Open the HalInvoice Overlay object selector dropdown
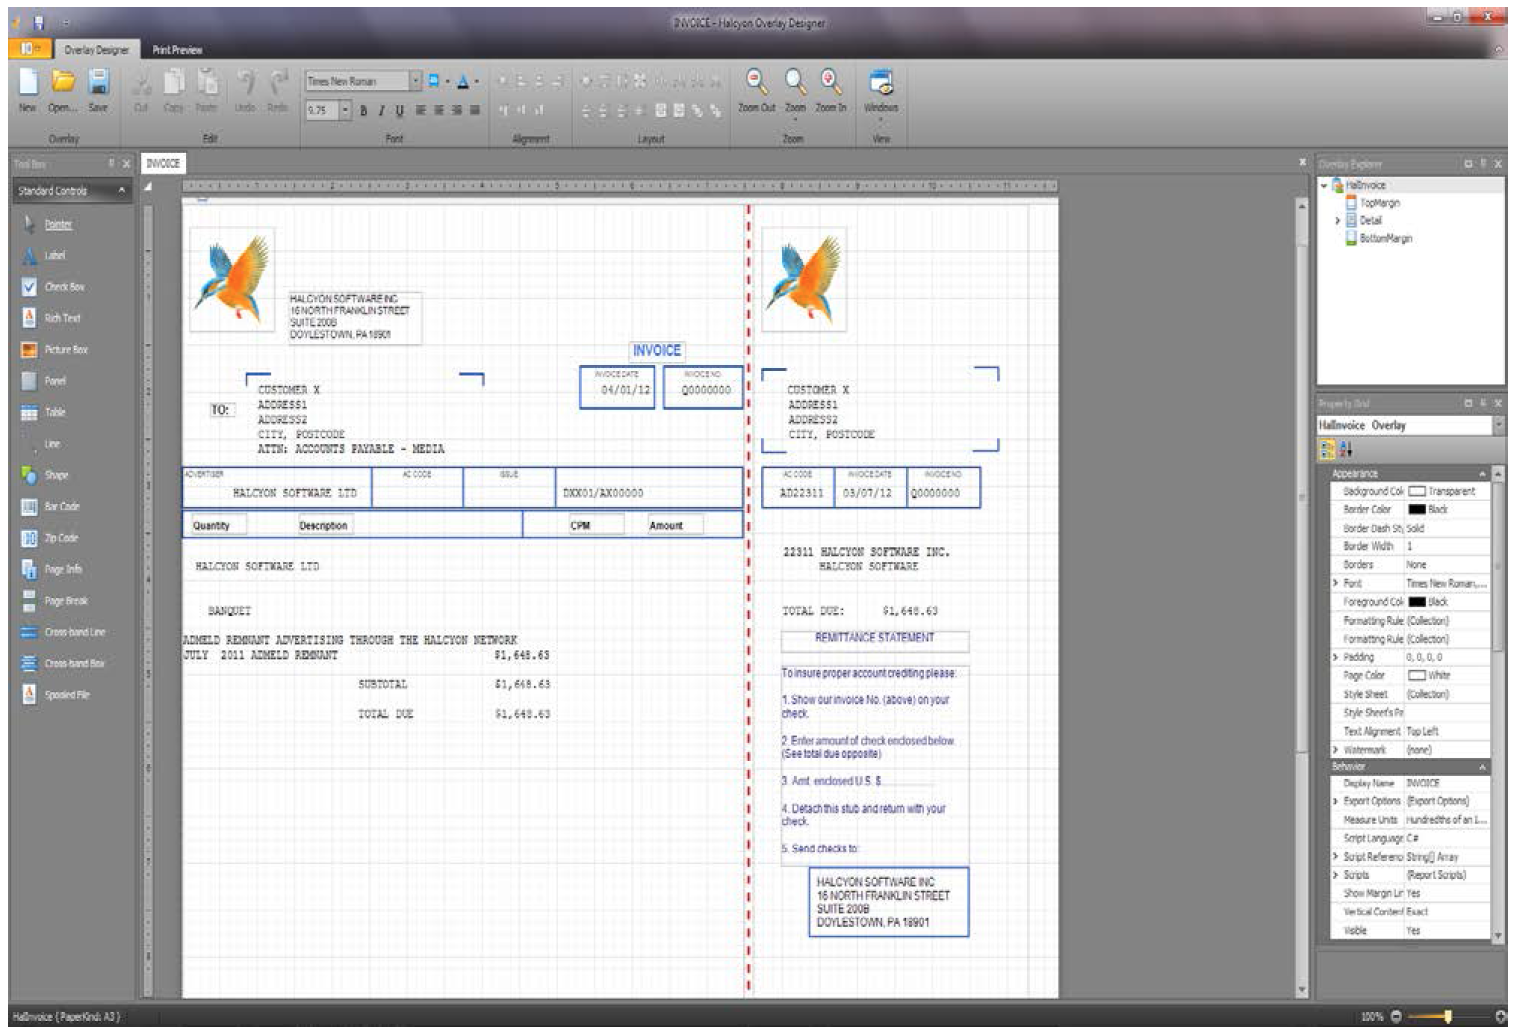 (1498, 425)
